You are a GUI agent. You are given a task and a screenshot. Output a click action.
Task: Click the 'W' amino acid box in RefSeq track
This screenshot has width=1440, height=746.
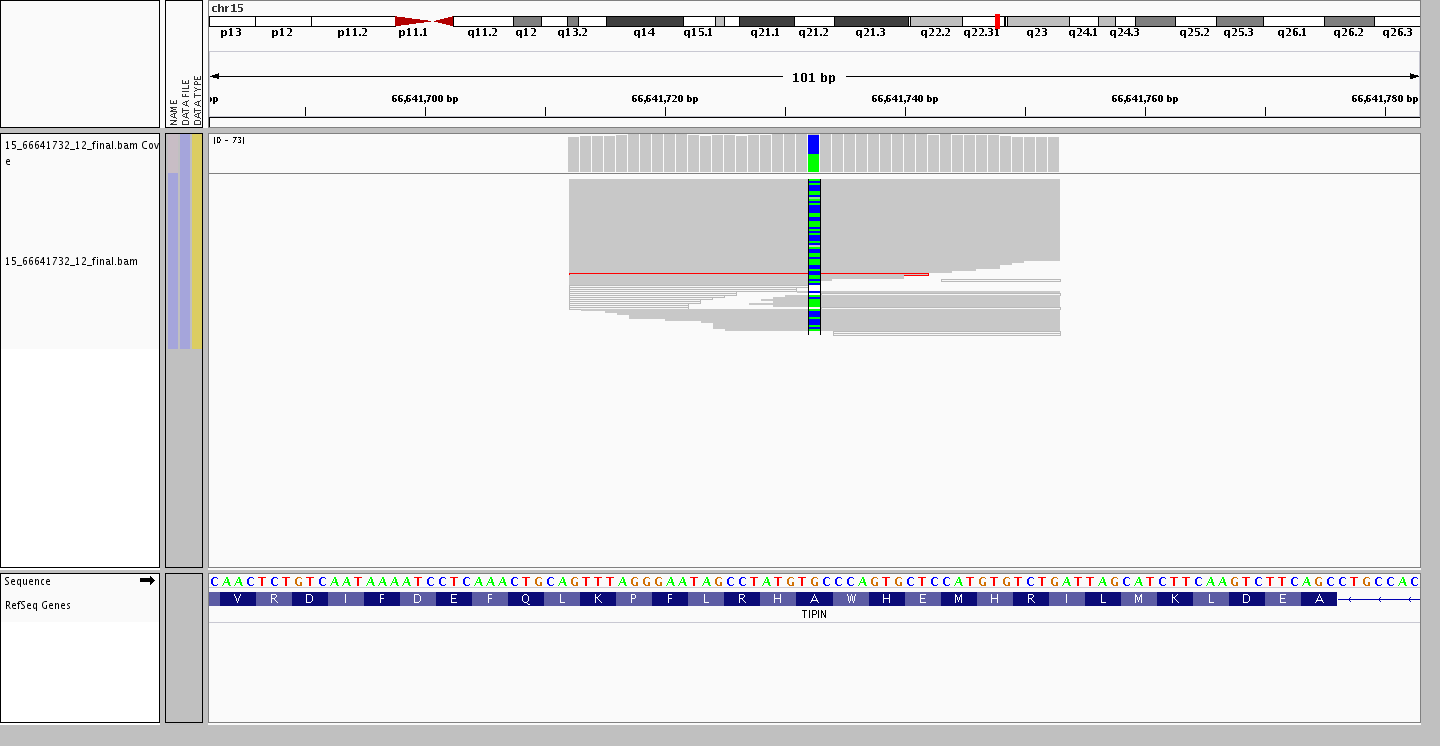click(x=851, y=599)
